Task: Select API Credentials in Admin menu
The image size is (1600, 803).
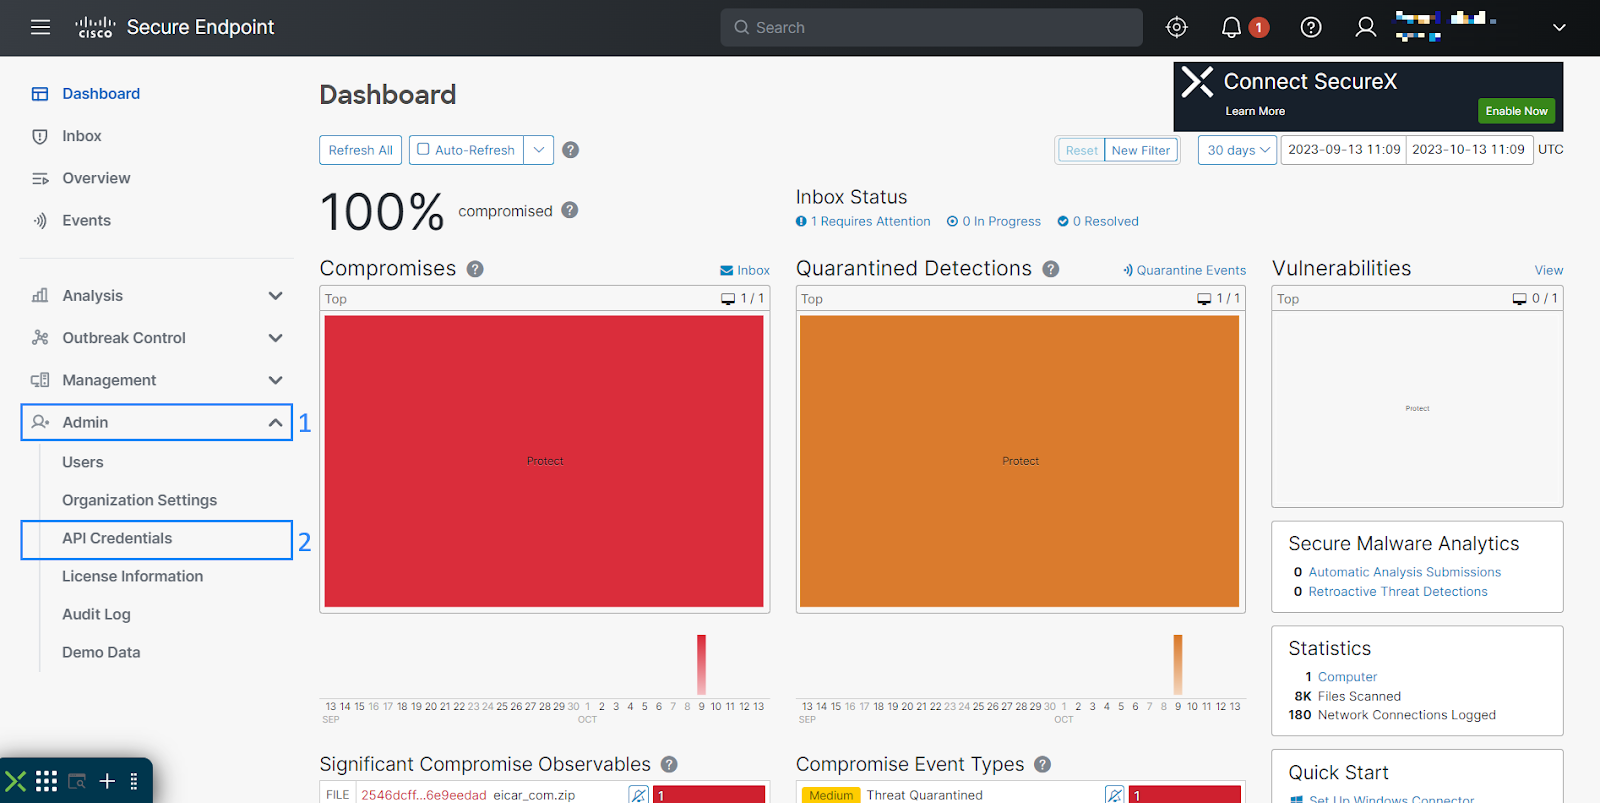Action: (117, 539)
